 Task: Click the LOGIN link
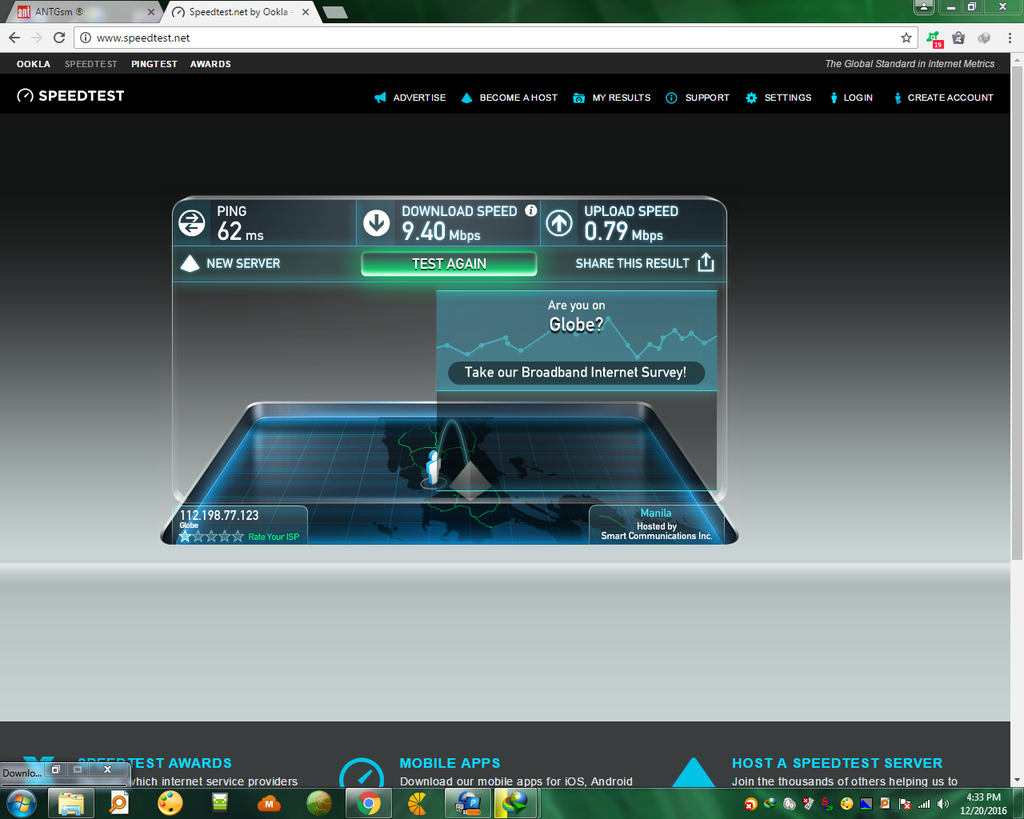coord(852,97)
